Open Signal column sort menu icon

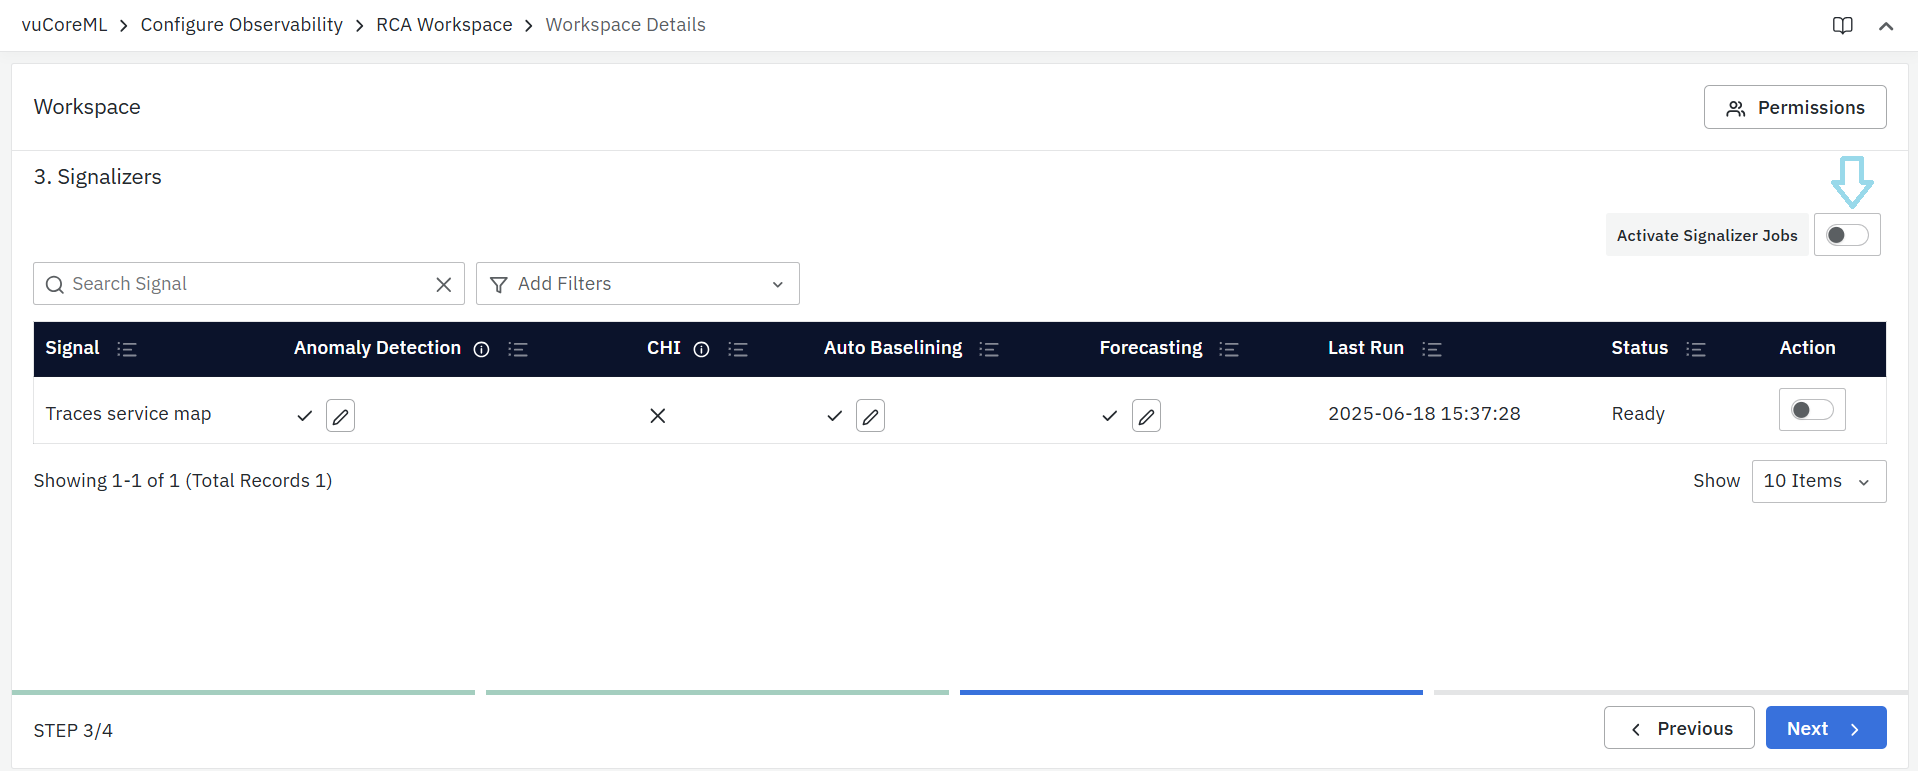pos(127,349)
